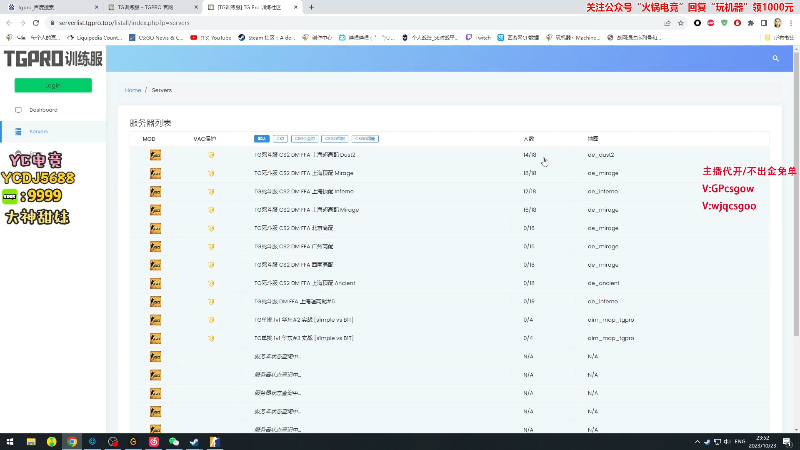Click the MOD icon in the Ancient server row
Screen dimensions: 800x450
coord(156,283)
